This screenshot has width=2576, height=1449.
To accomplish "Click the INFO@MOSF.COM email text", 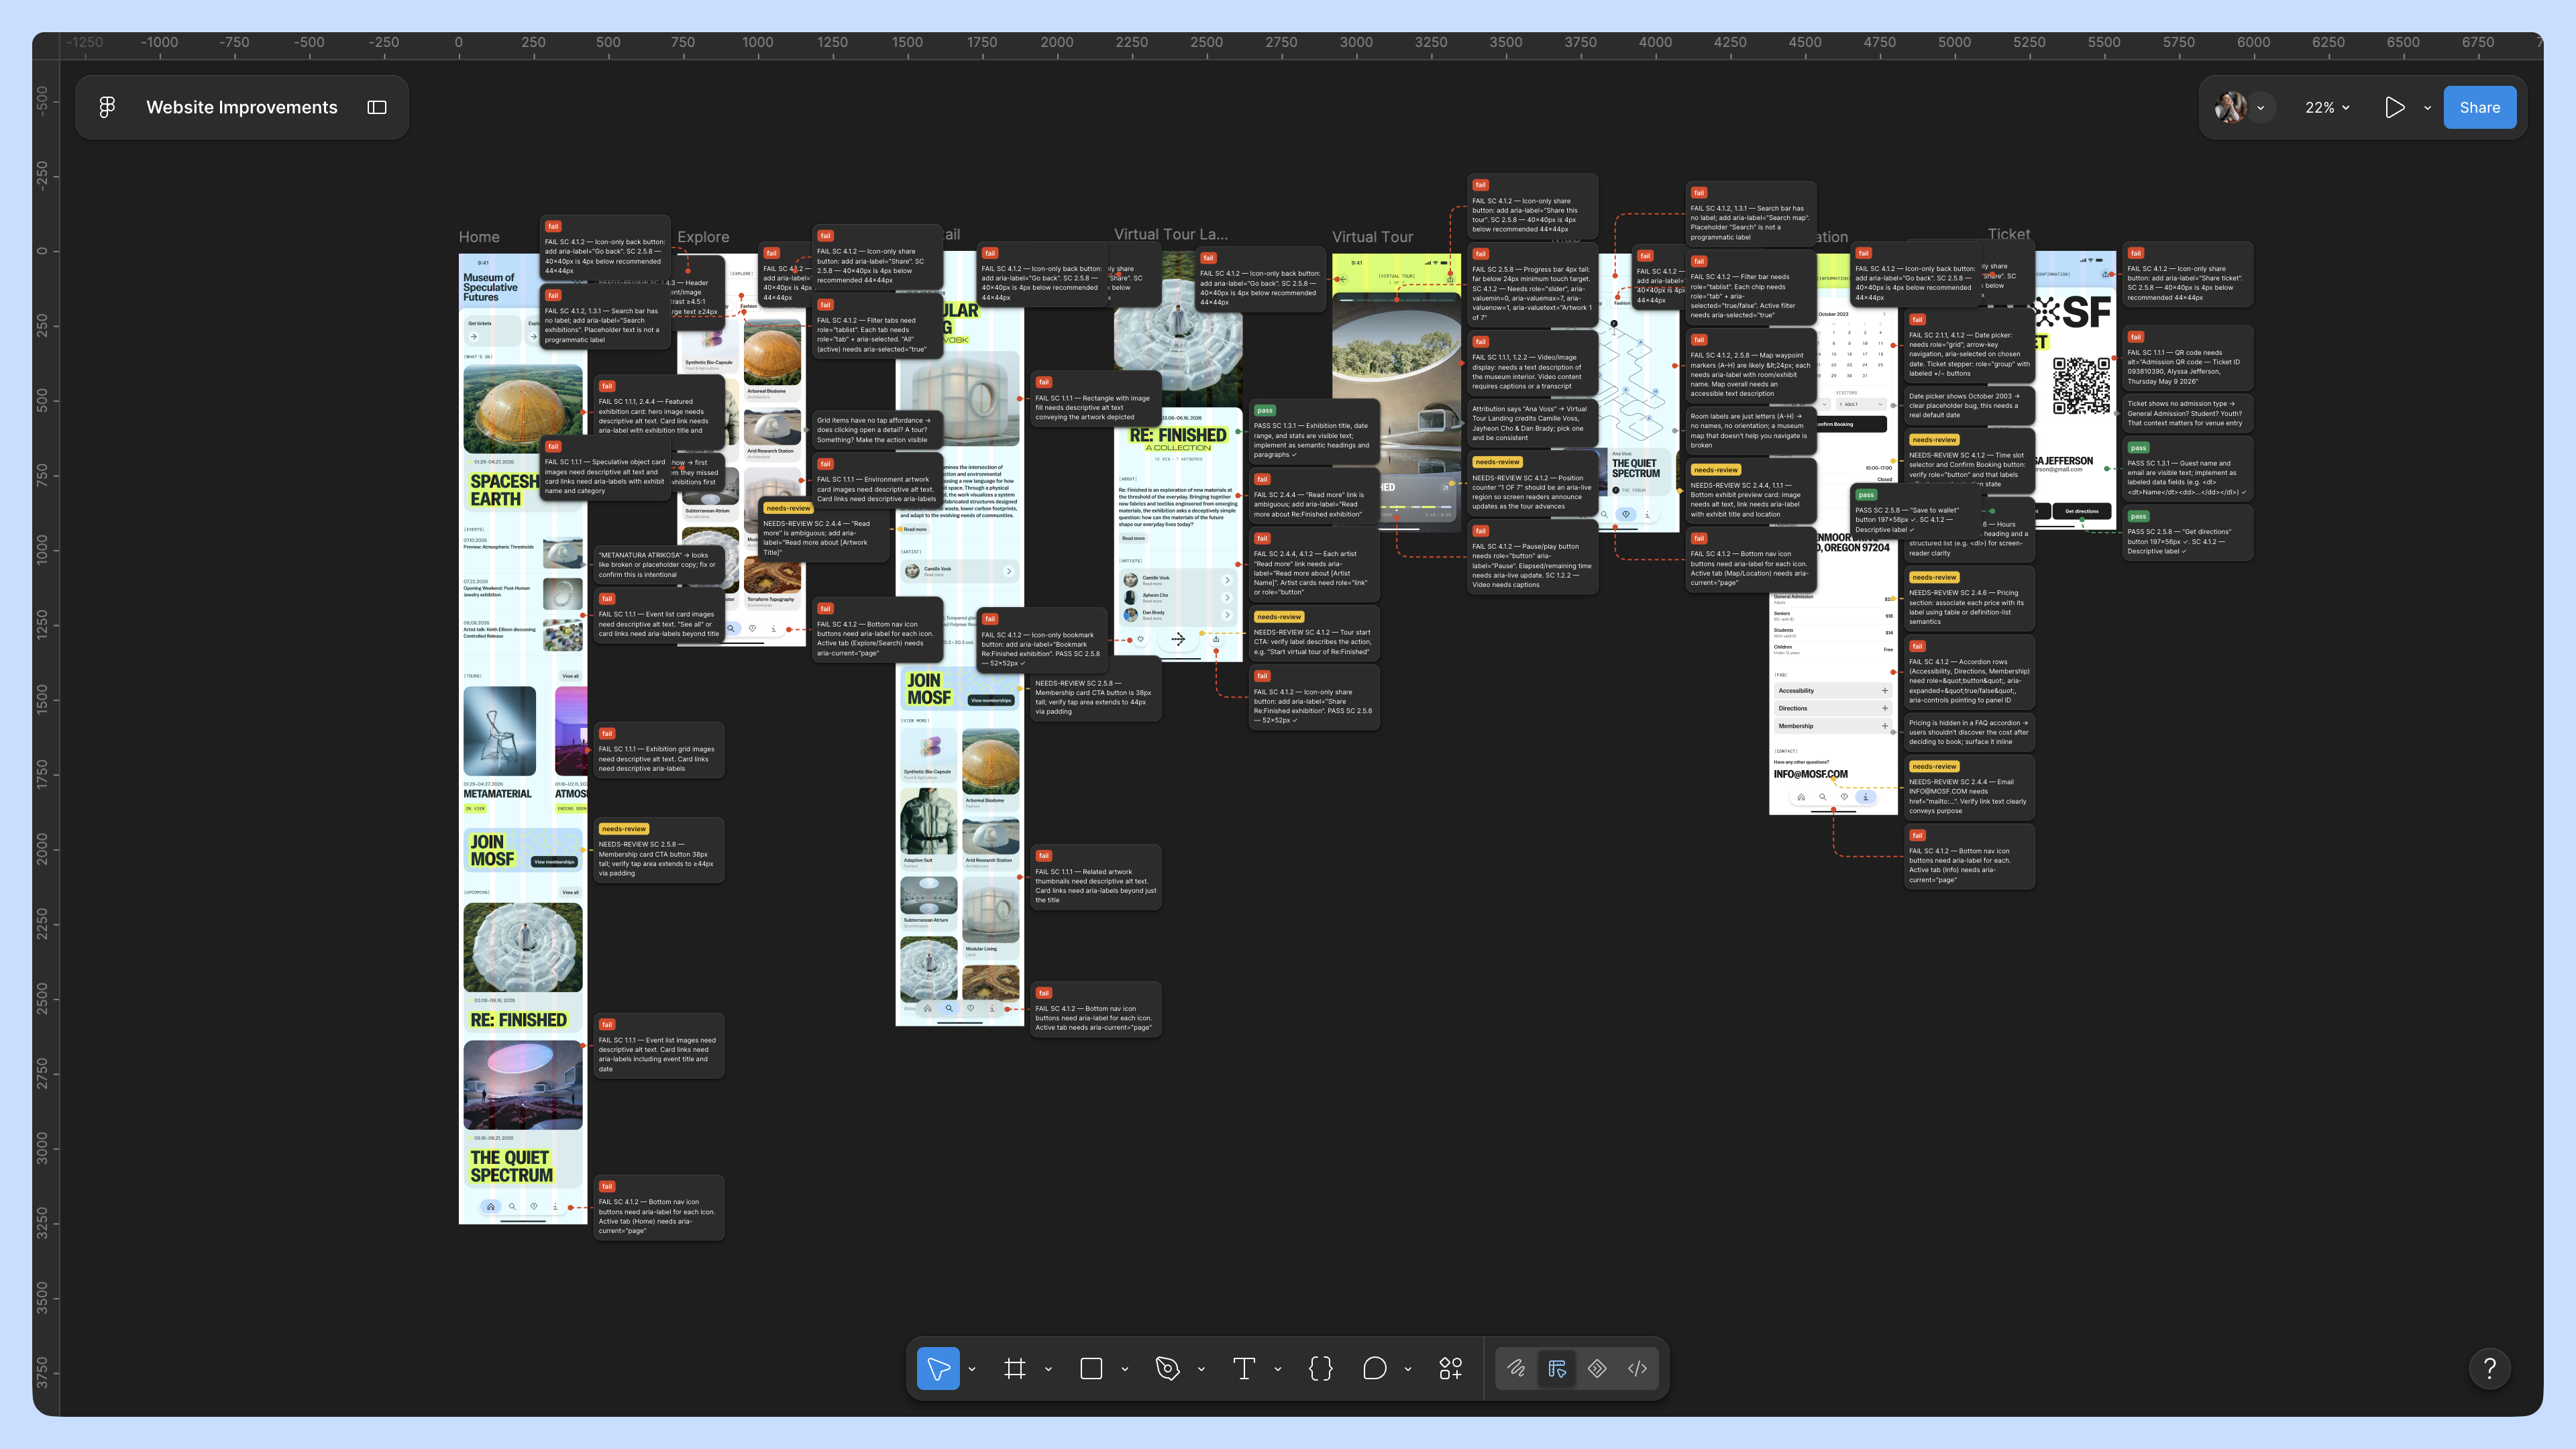I will (x=1811, y=774).
